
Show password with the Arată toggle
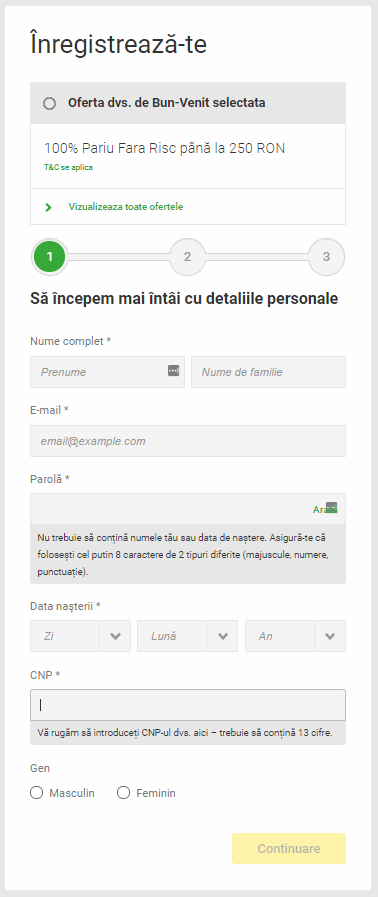tap(320, 509)
